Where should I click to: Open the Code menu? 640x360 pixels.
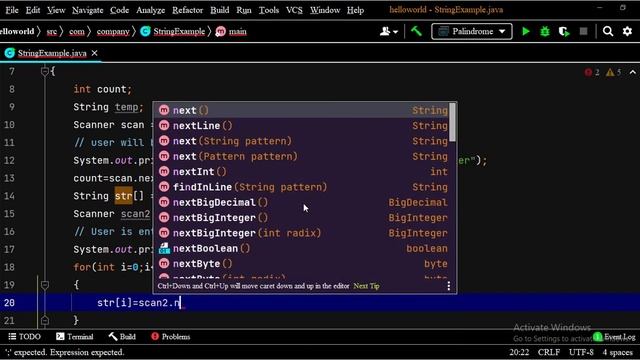click(119, 10)
